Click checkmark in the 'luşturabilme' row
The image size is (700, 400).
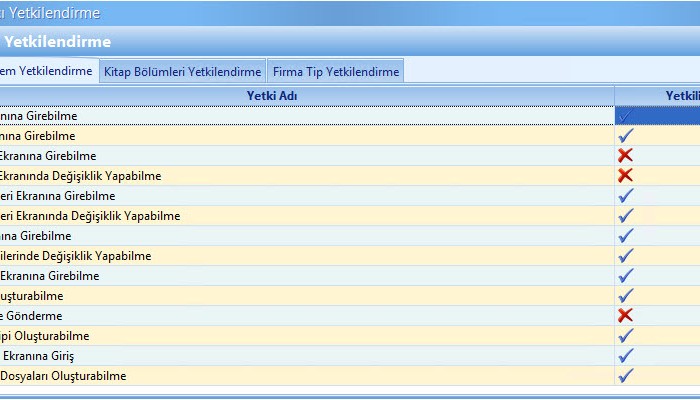626,296
